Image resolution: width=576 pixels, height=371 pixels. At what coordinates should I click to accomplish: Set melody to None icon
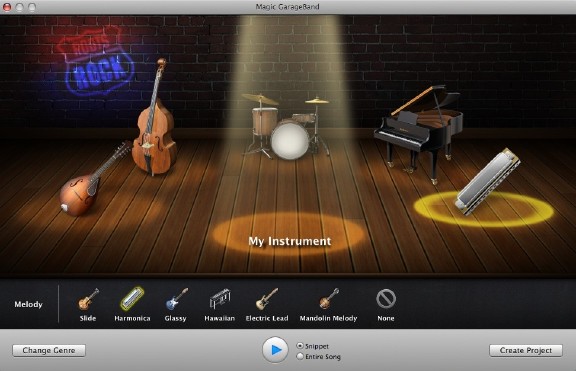point(386,298)
